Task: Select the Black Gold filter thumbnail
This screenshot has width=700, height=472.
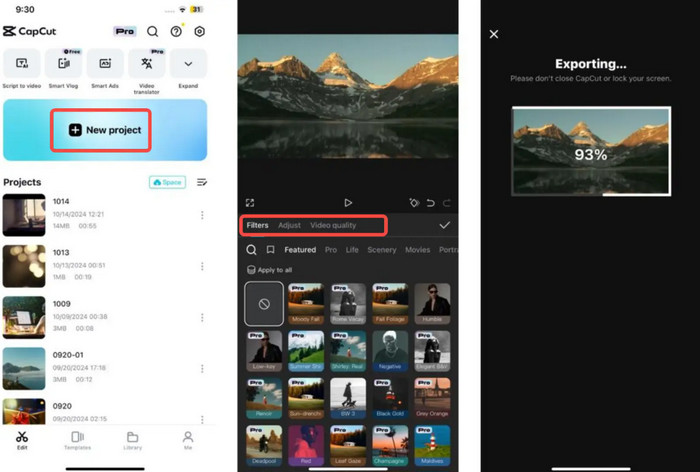Action: click(391, 397)
